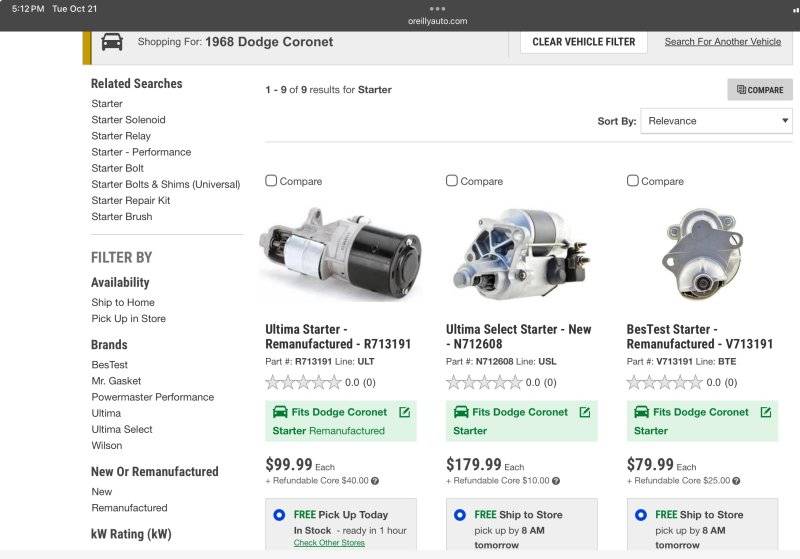Viewport: 800px width, 559px height.
Task: Click core charge help icon under $99.99
Action: pos(375,481)
